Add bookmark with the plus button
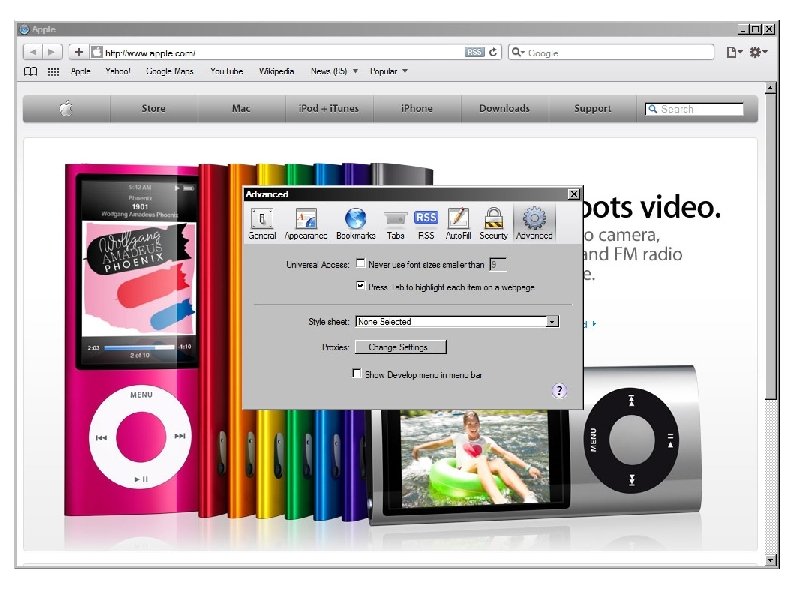The width and height of the screenshot is (794, 595). click(78, 52)
